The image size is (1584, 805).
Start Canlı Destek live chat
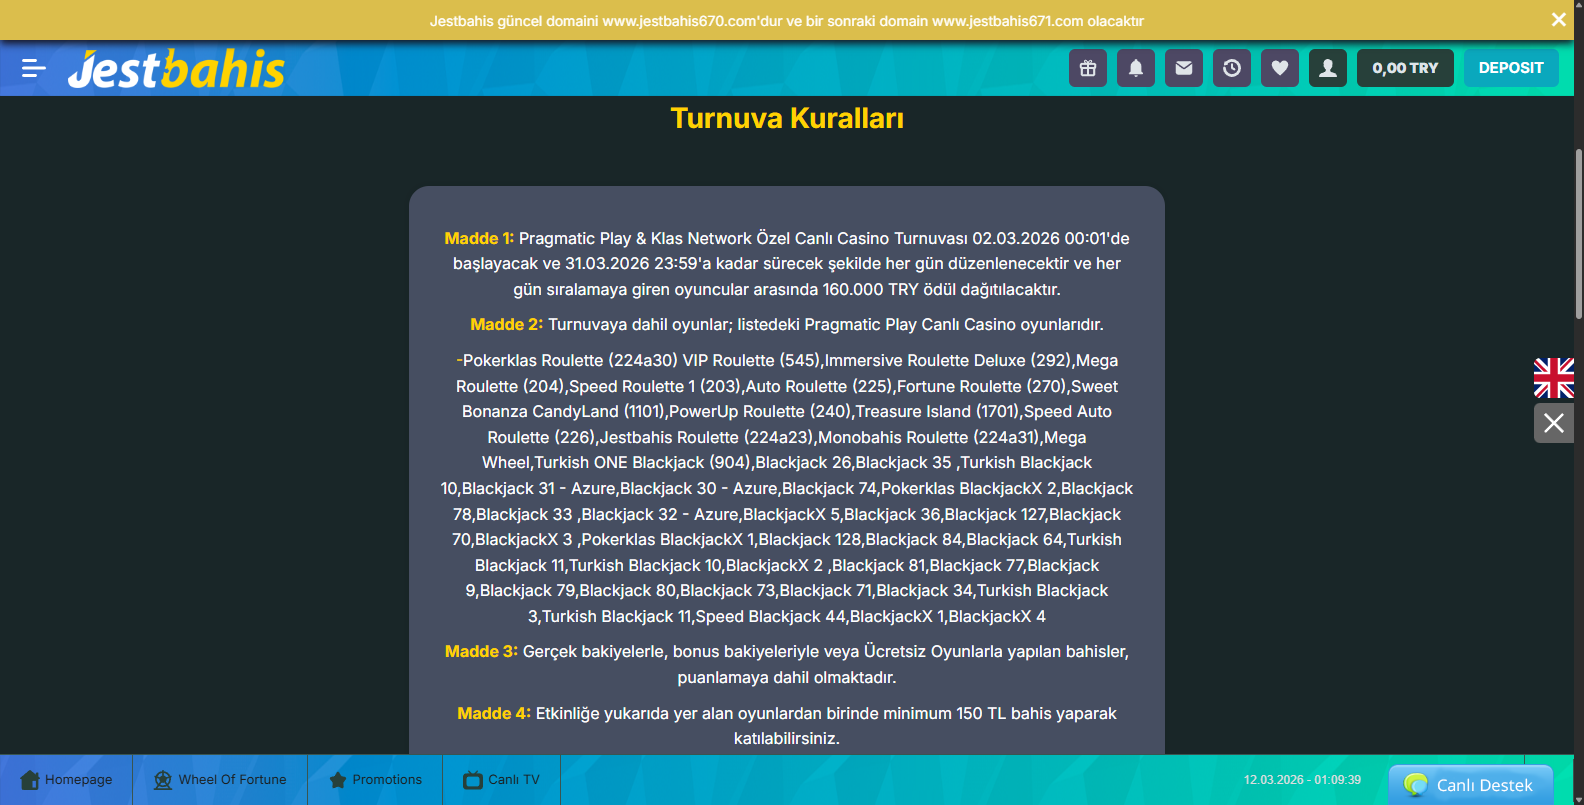coord(1470,785)
